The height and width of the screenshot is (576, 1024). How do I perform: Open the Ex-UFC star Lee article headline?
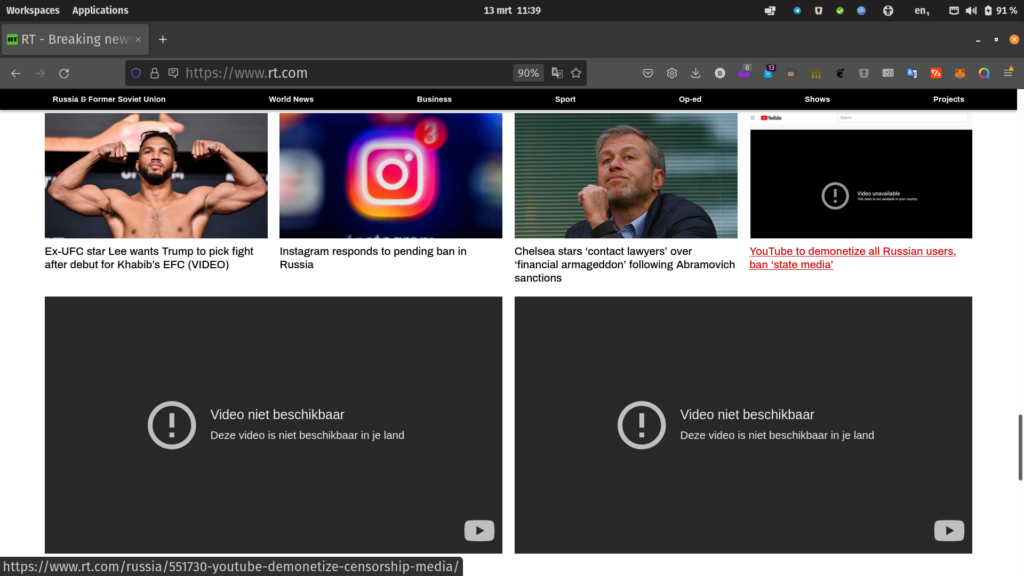(149, 258)
